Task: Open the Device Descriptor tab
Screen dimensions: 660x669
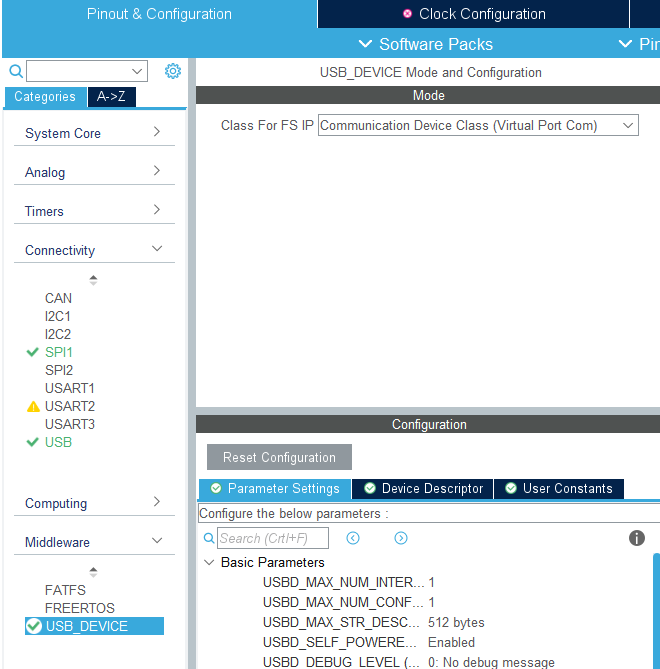Action: [422, 488]
